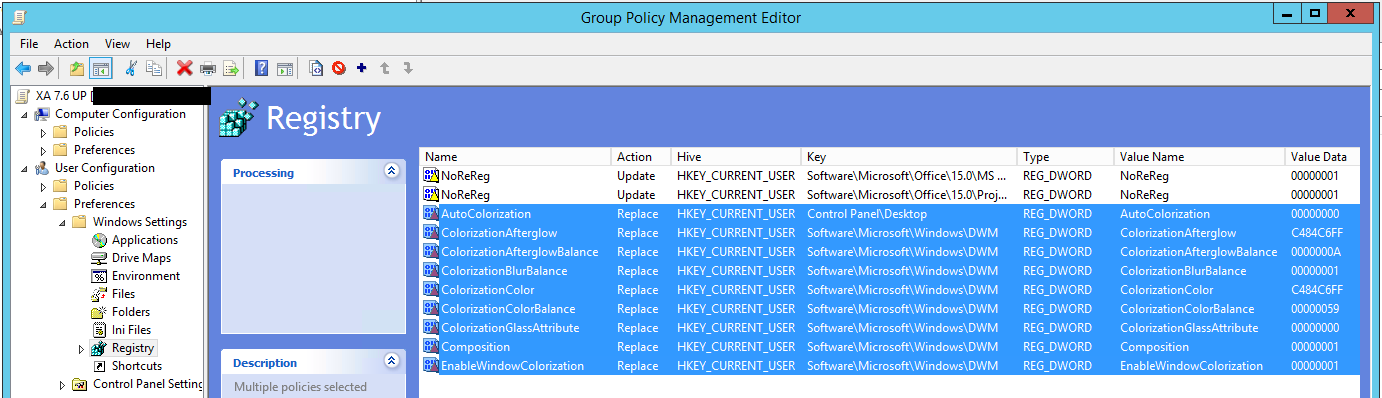This screenshot has height=398, width=1382.
Task: Open Help using blue question mark icon
Action: (x=261, y=68)
